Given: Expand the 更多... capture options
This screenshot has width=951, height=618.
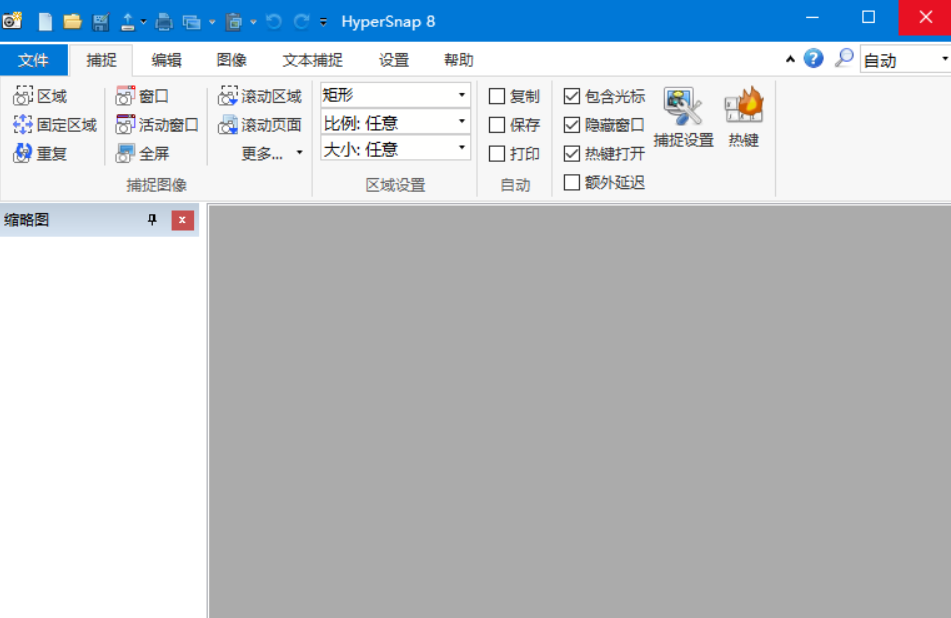Looking at the screenshot, I should point(272,153).
